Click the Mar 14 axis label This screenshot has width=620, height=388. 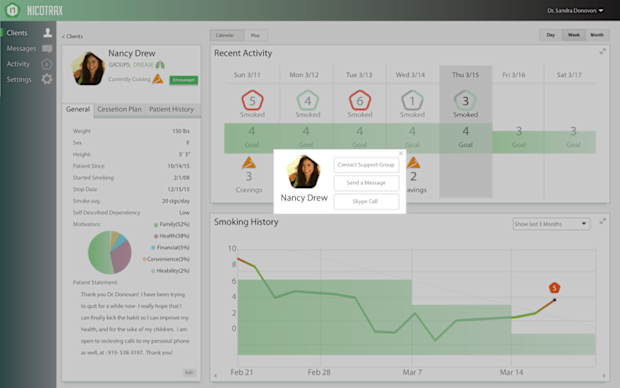pos(511,372)
